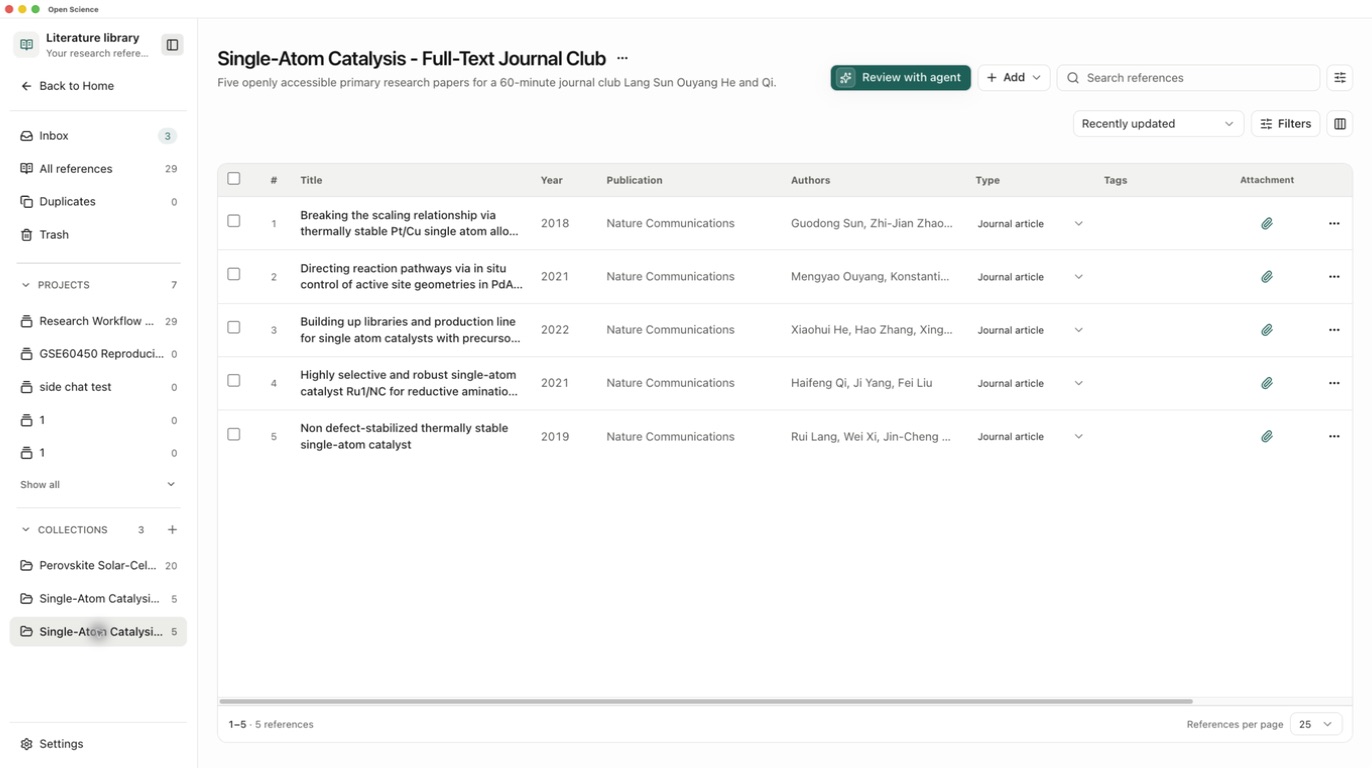Open display settings sliders icon near search
The image size is (1372, 768).
click(1340, 78)
